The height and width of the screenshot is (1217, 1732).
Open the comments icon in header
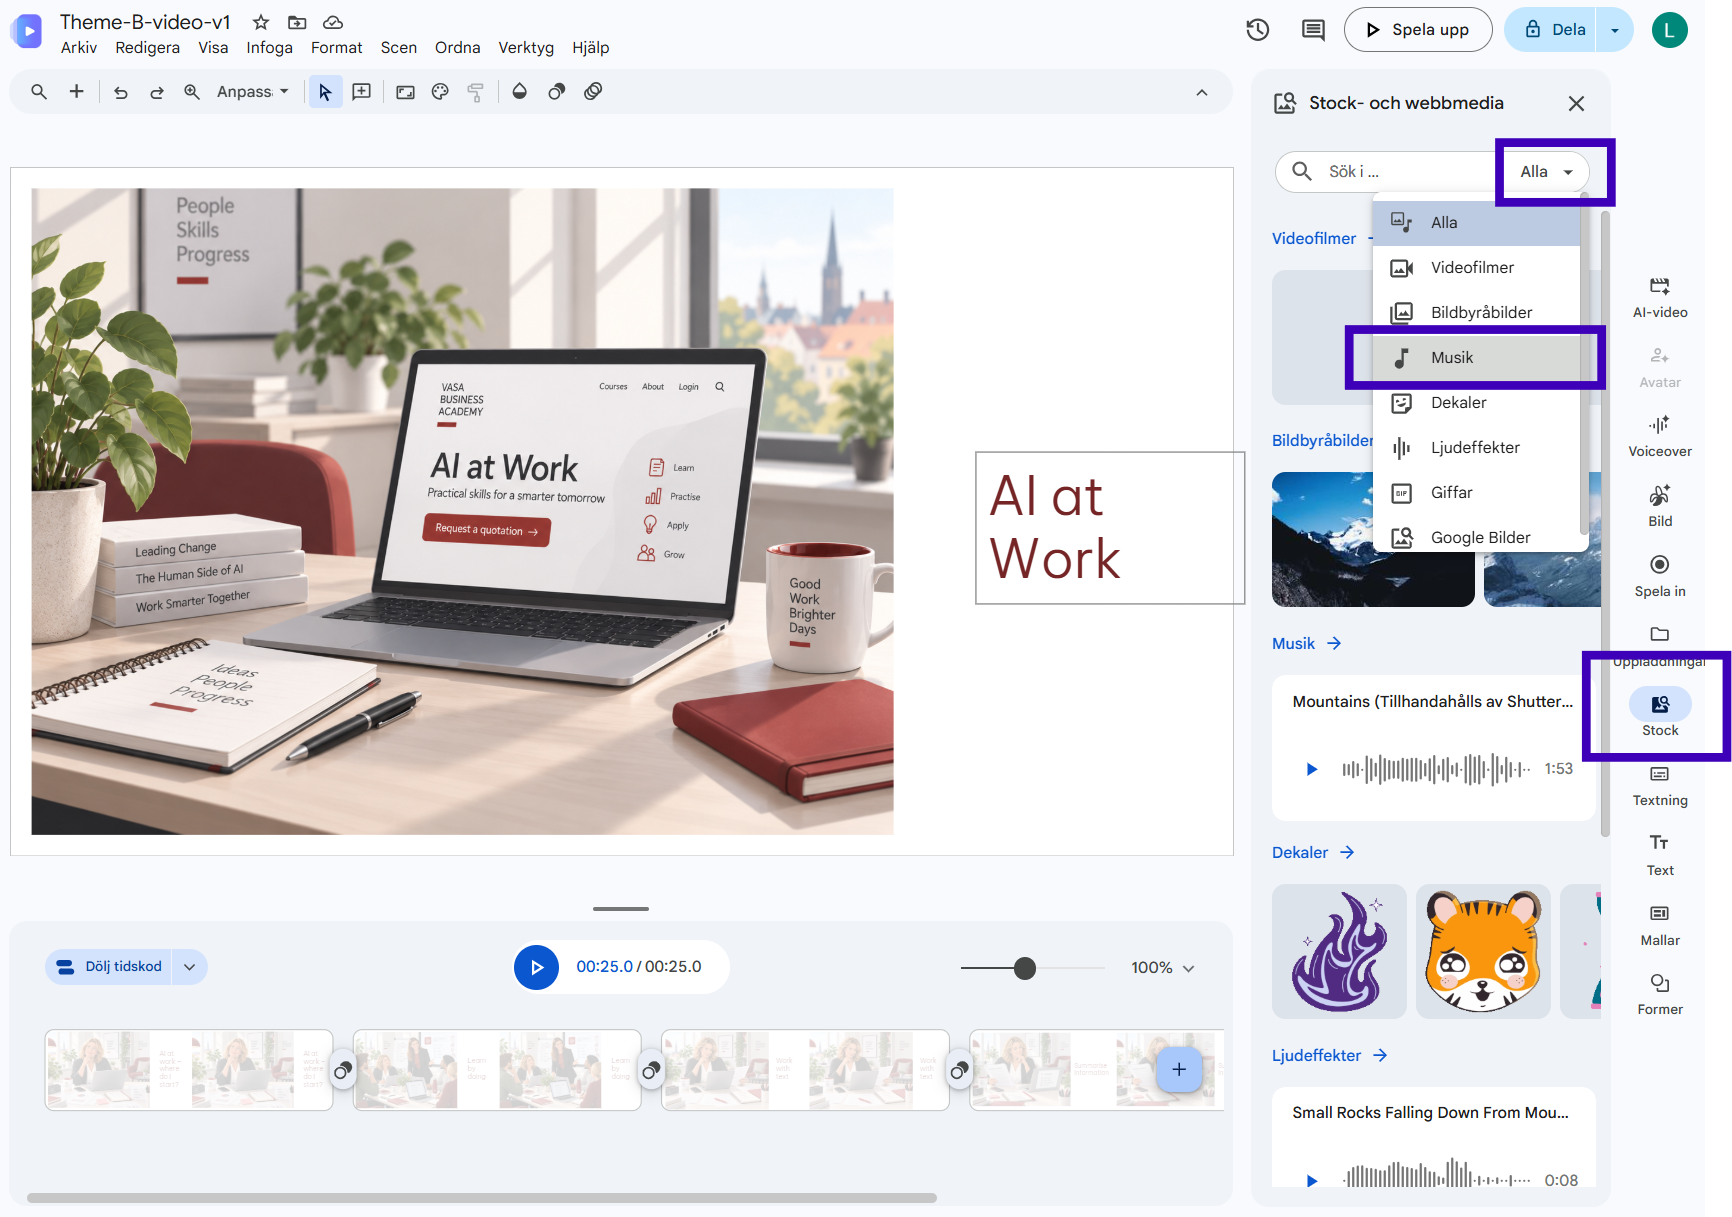(x=1313, y=30)
